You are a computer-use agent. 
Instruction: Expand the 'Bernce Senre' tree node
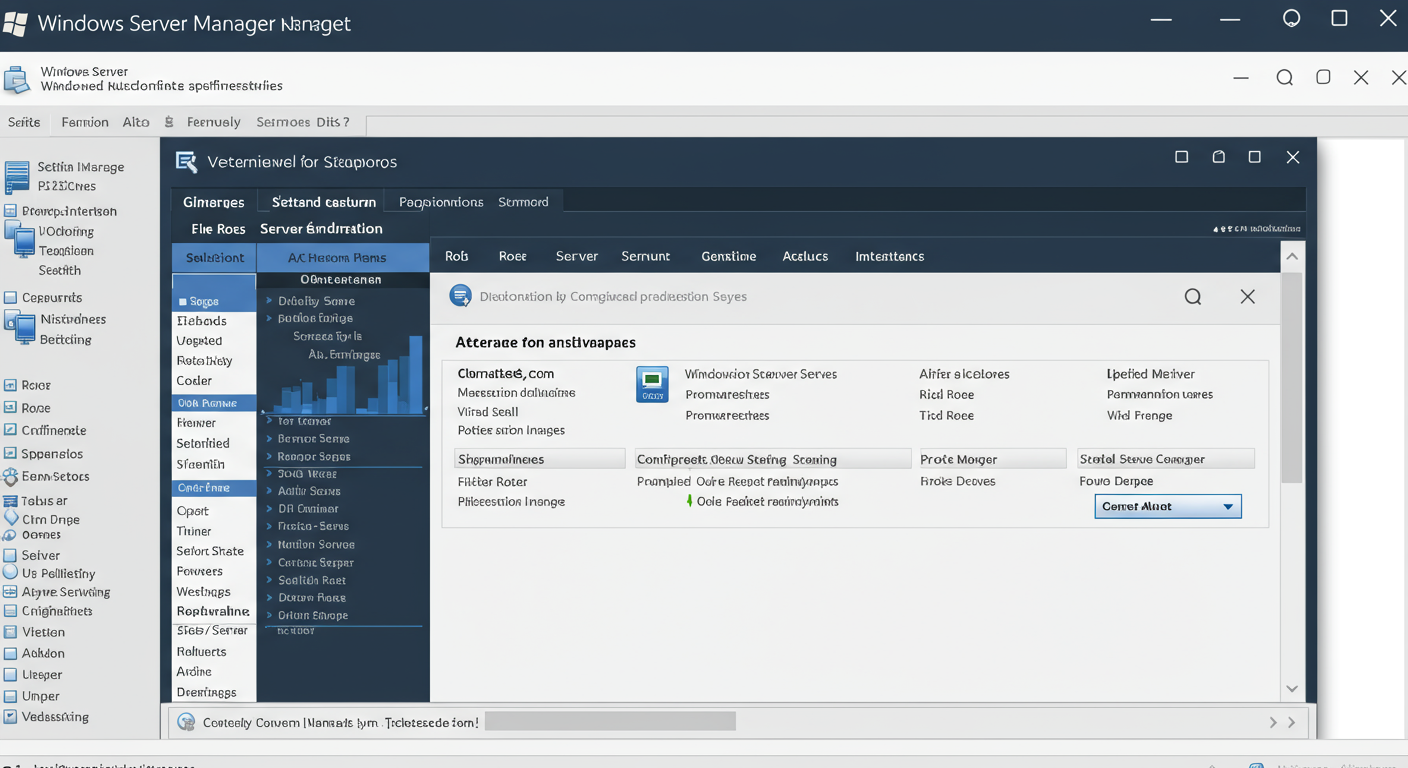pos(270,439)
